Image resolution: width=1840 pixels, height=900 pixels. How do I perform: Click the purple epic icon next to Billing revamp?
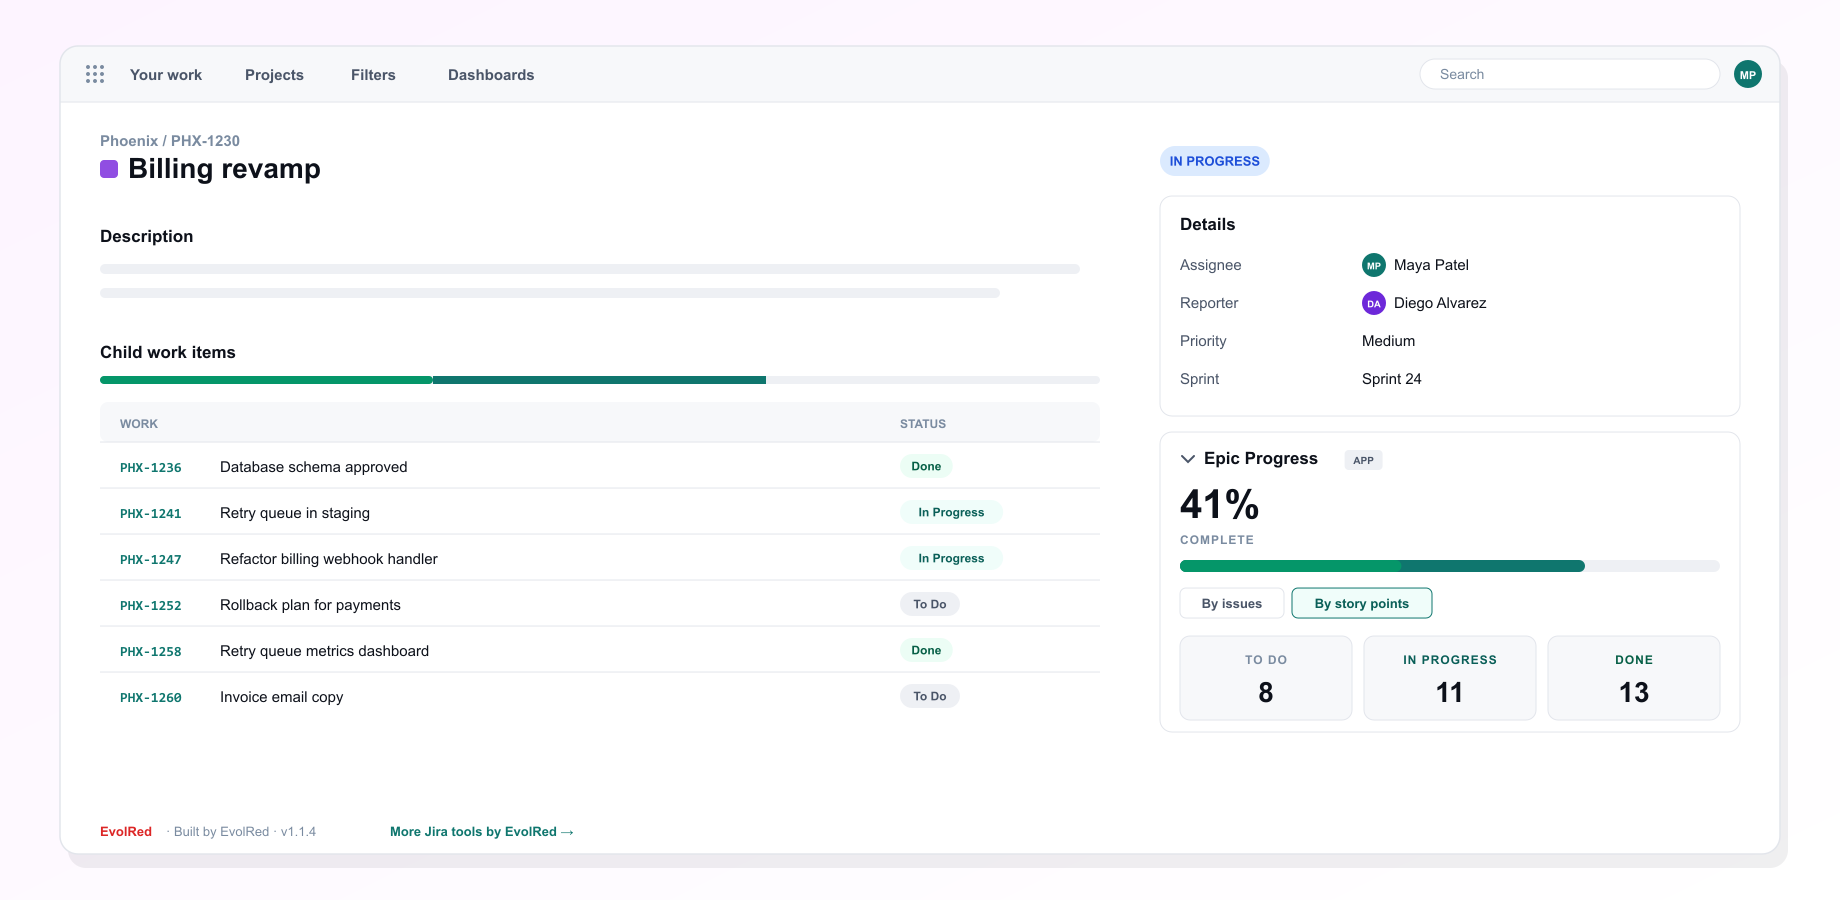[109, 169]
